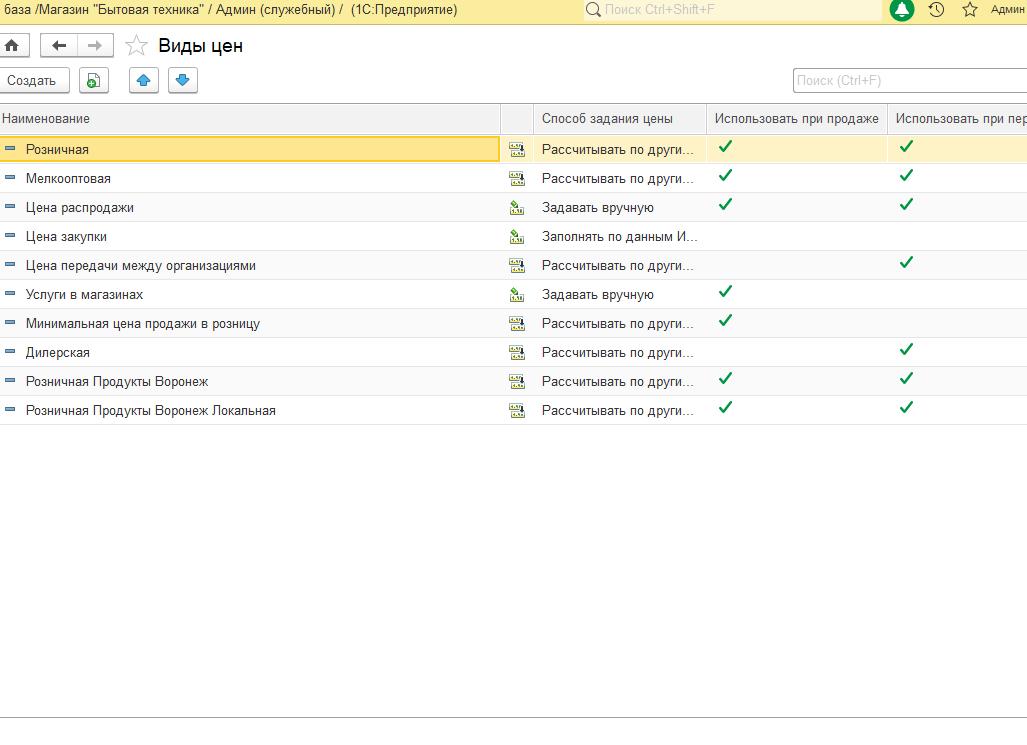Click sale checkmark in Услуги в магазинах row

click(725, 292)
